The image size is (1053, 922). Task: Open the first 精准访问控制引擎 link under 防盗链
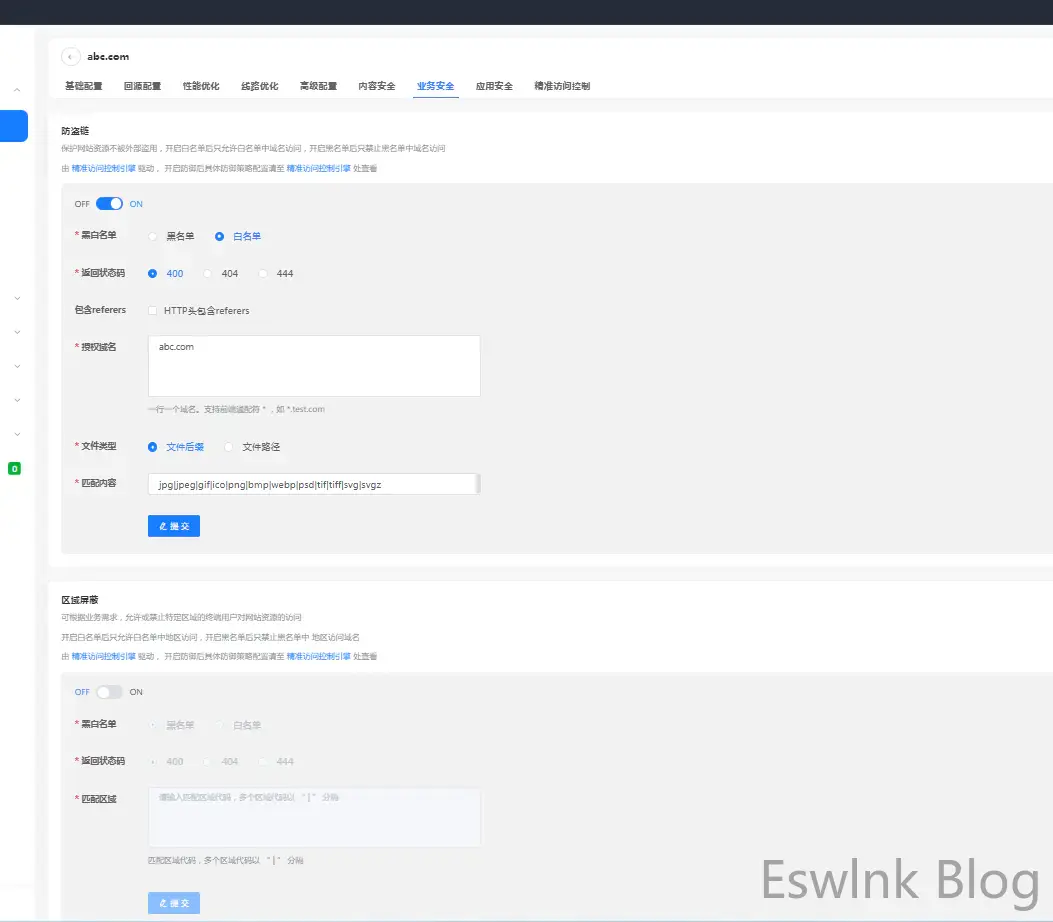tap(104, 169)
